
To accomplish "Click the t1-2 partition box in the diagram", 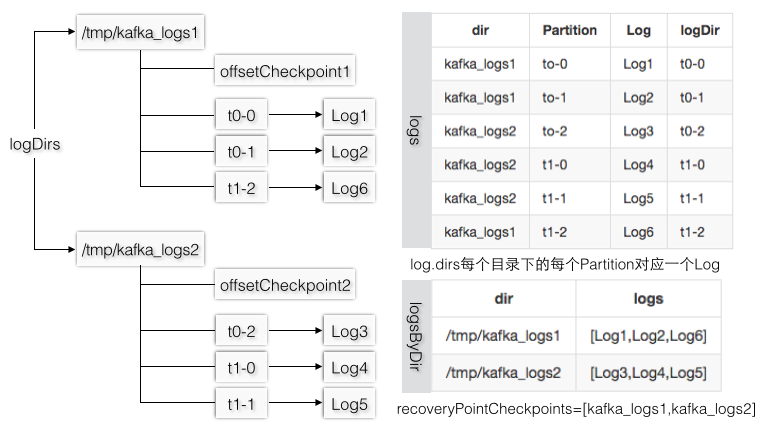I will pyautogui.click(x=241, y=186).
